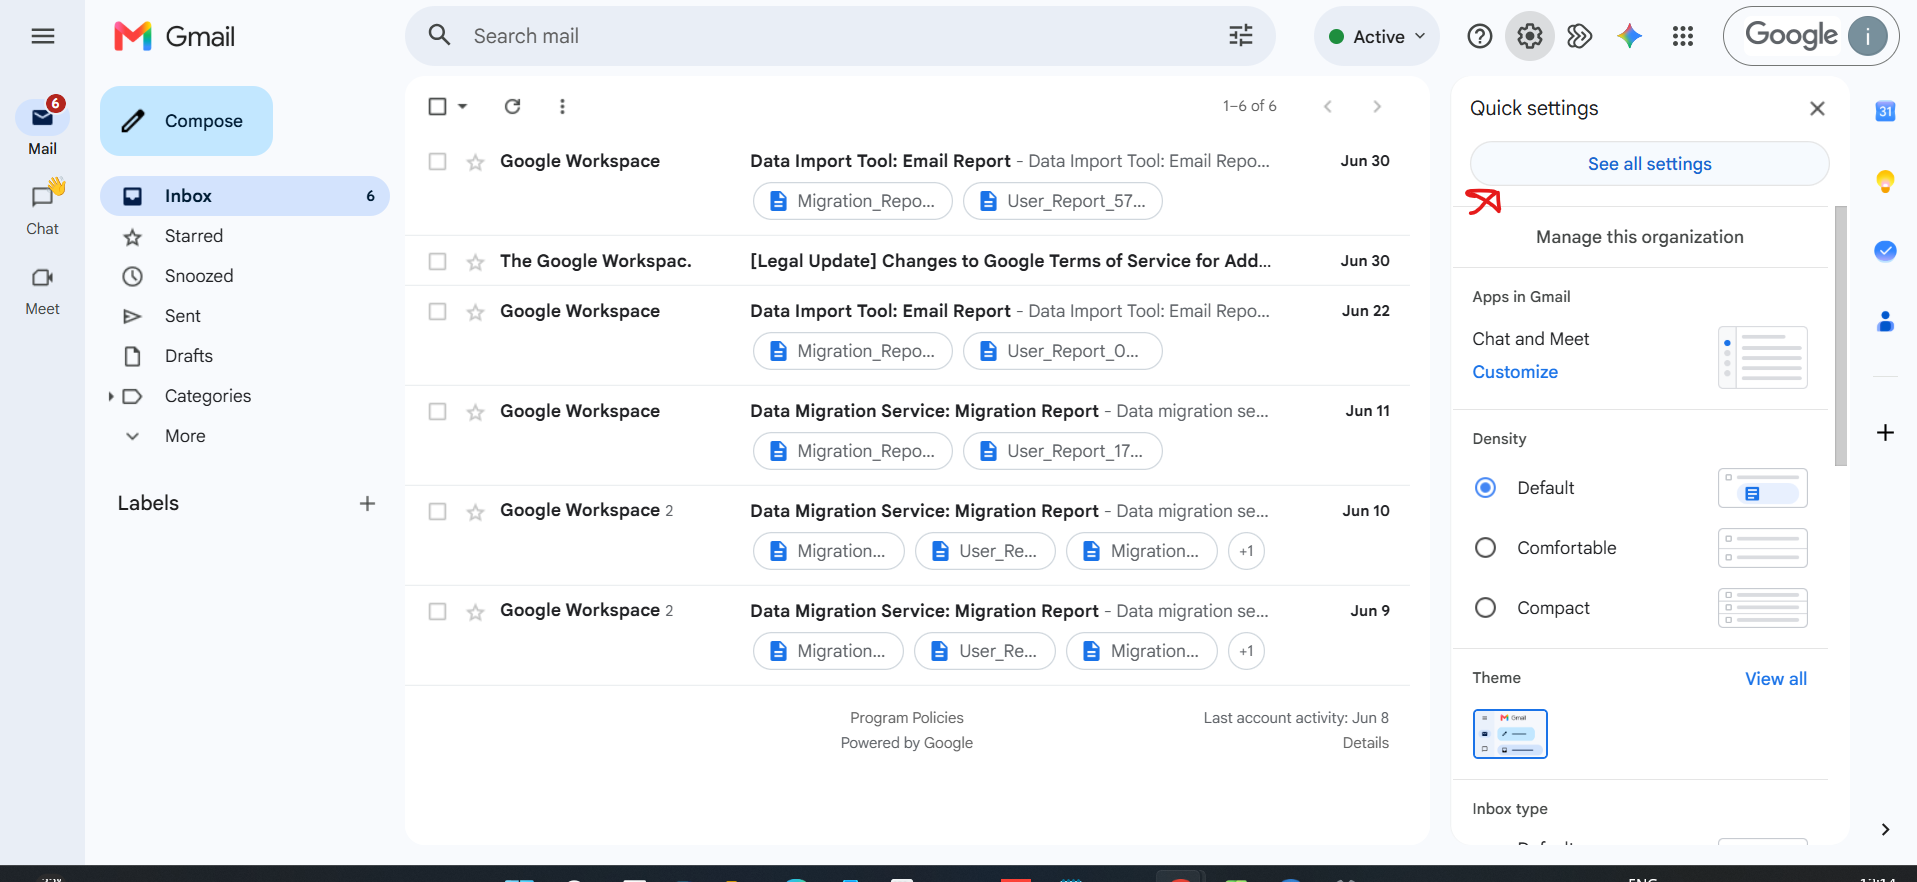Image resolution: width=1917 pixels, height=882 pixels.
Task: Click View all themes link
Action: point(1776,679)
